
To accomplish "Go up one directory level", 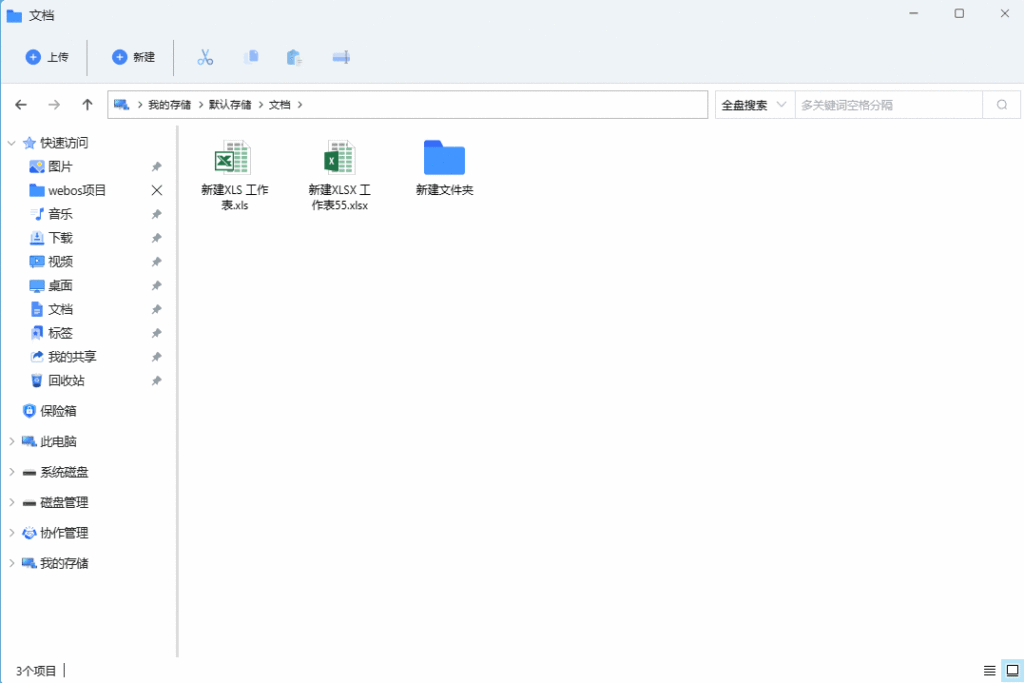I will point(88,105).
